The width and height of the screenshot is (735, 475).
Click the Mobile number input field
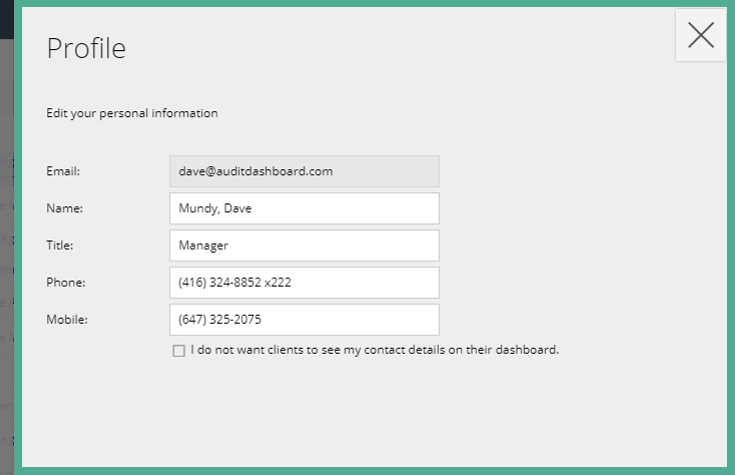(x=304, y=320)
